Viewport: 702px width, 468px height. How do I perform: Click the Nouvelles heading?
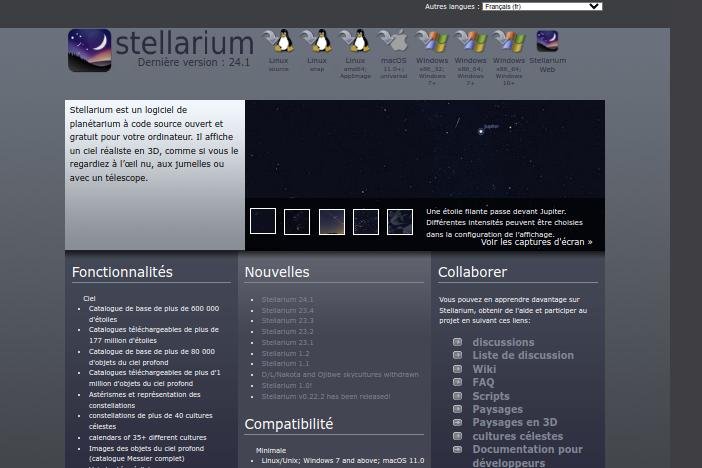tap(277, 272)
